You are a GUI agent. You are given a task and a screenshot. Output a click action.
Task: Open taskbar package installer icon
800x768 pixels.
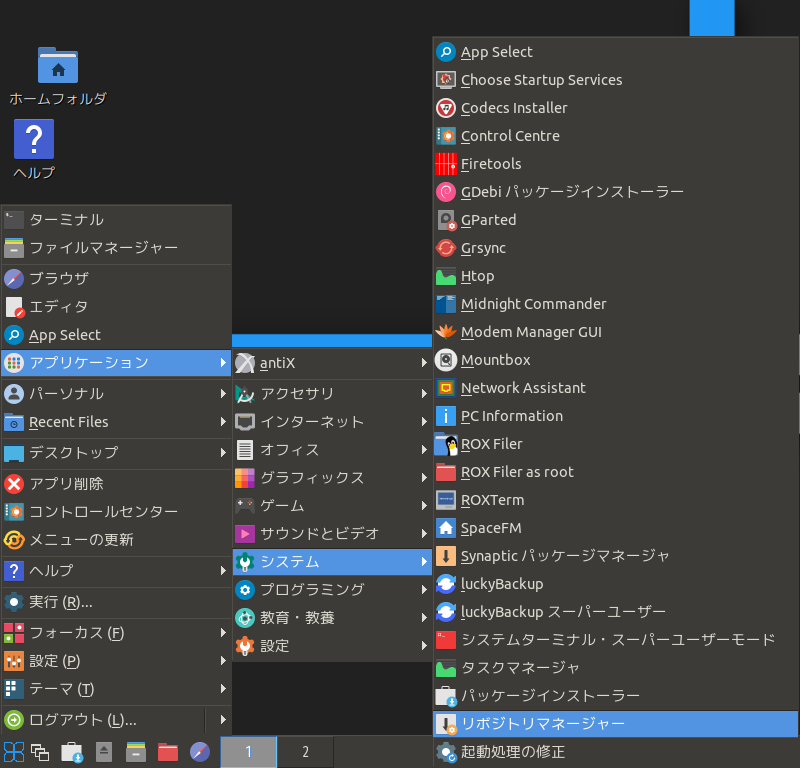click(71, 752)
